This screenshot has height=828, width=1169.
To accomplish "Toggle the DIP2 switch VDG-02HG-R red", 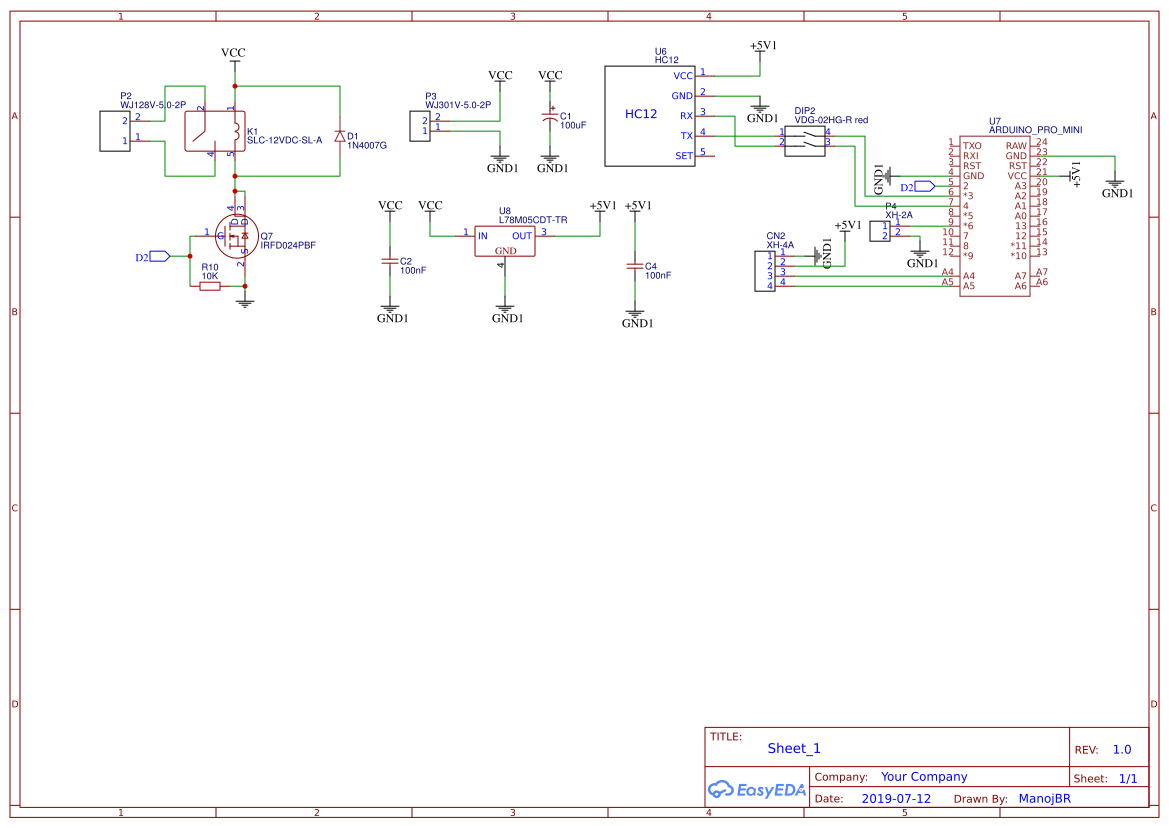I will click(805, 141).
